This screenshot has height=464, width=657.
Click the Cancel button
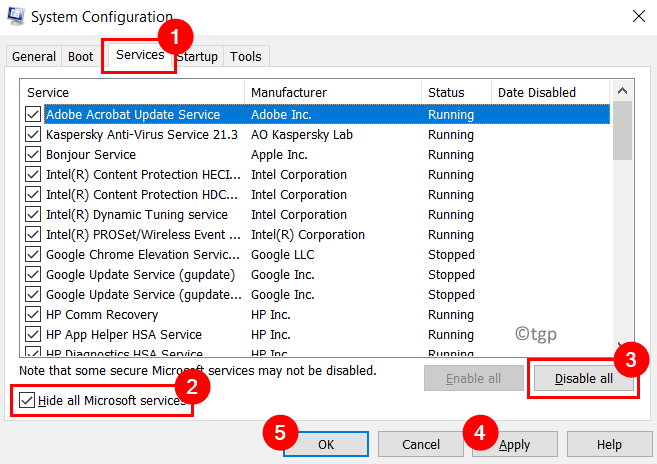click(421, 444)
